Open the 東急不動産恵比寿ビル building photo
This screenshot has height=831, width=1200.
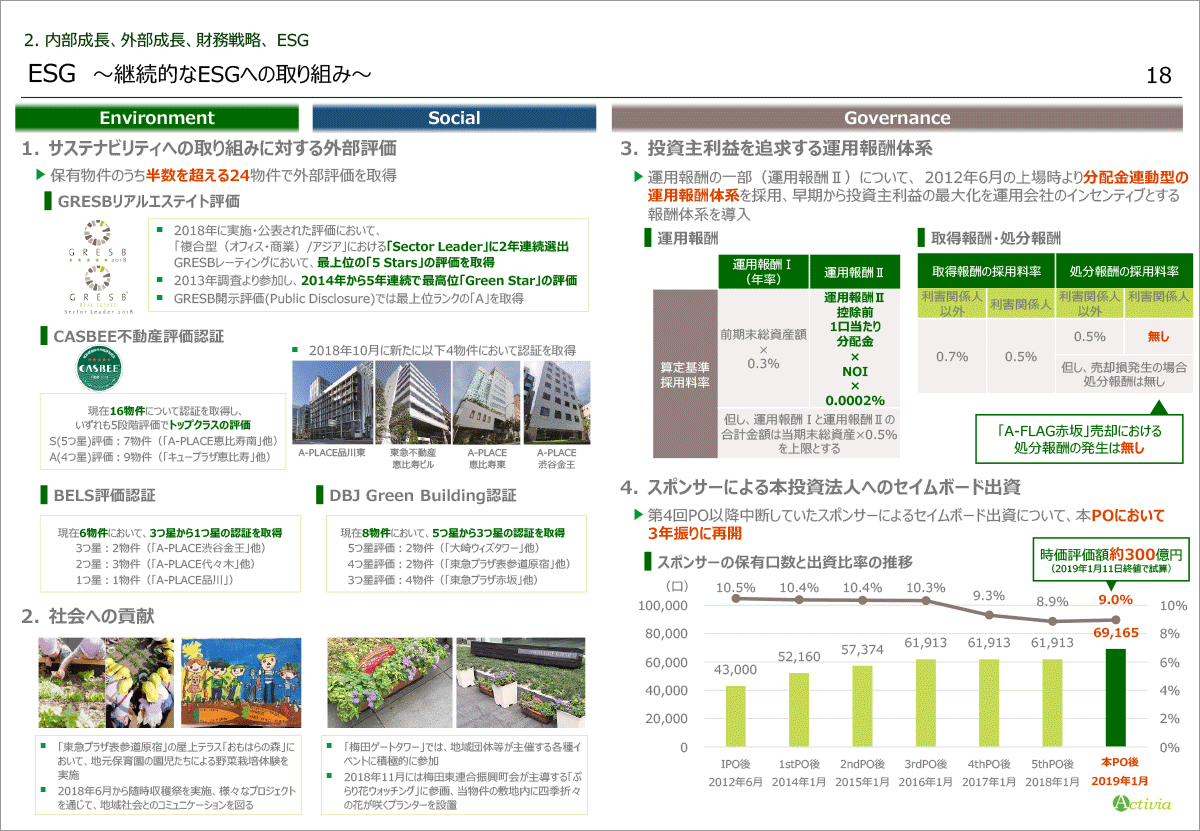[411, 402]
